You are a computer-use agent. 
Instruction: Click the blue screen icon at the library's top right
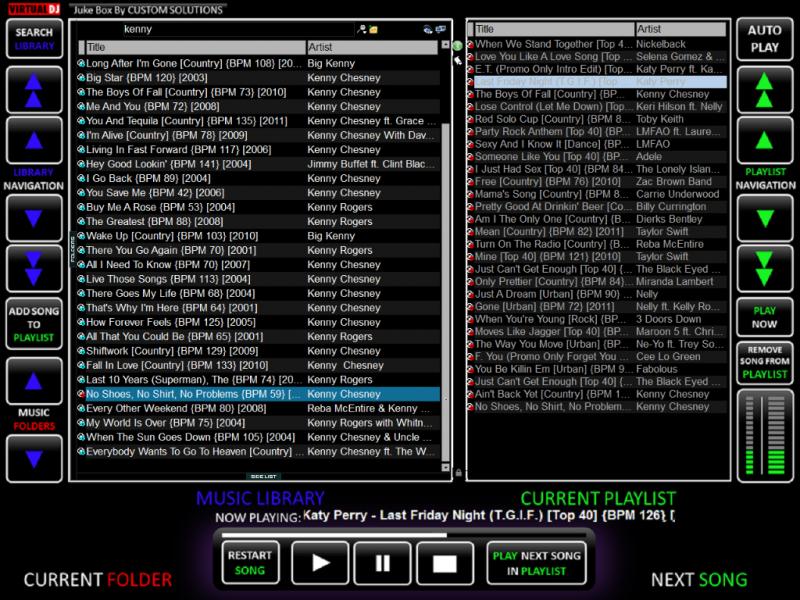point(440,30)
